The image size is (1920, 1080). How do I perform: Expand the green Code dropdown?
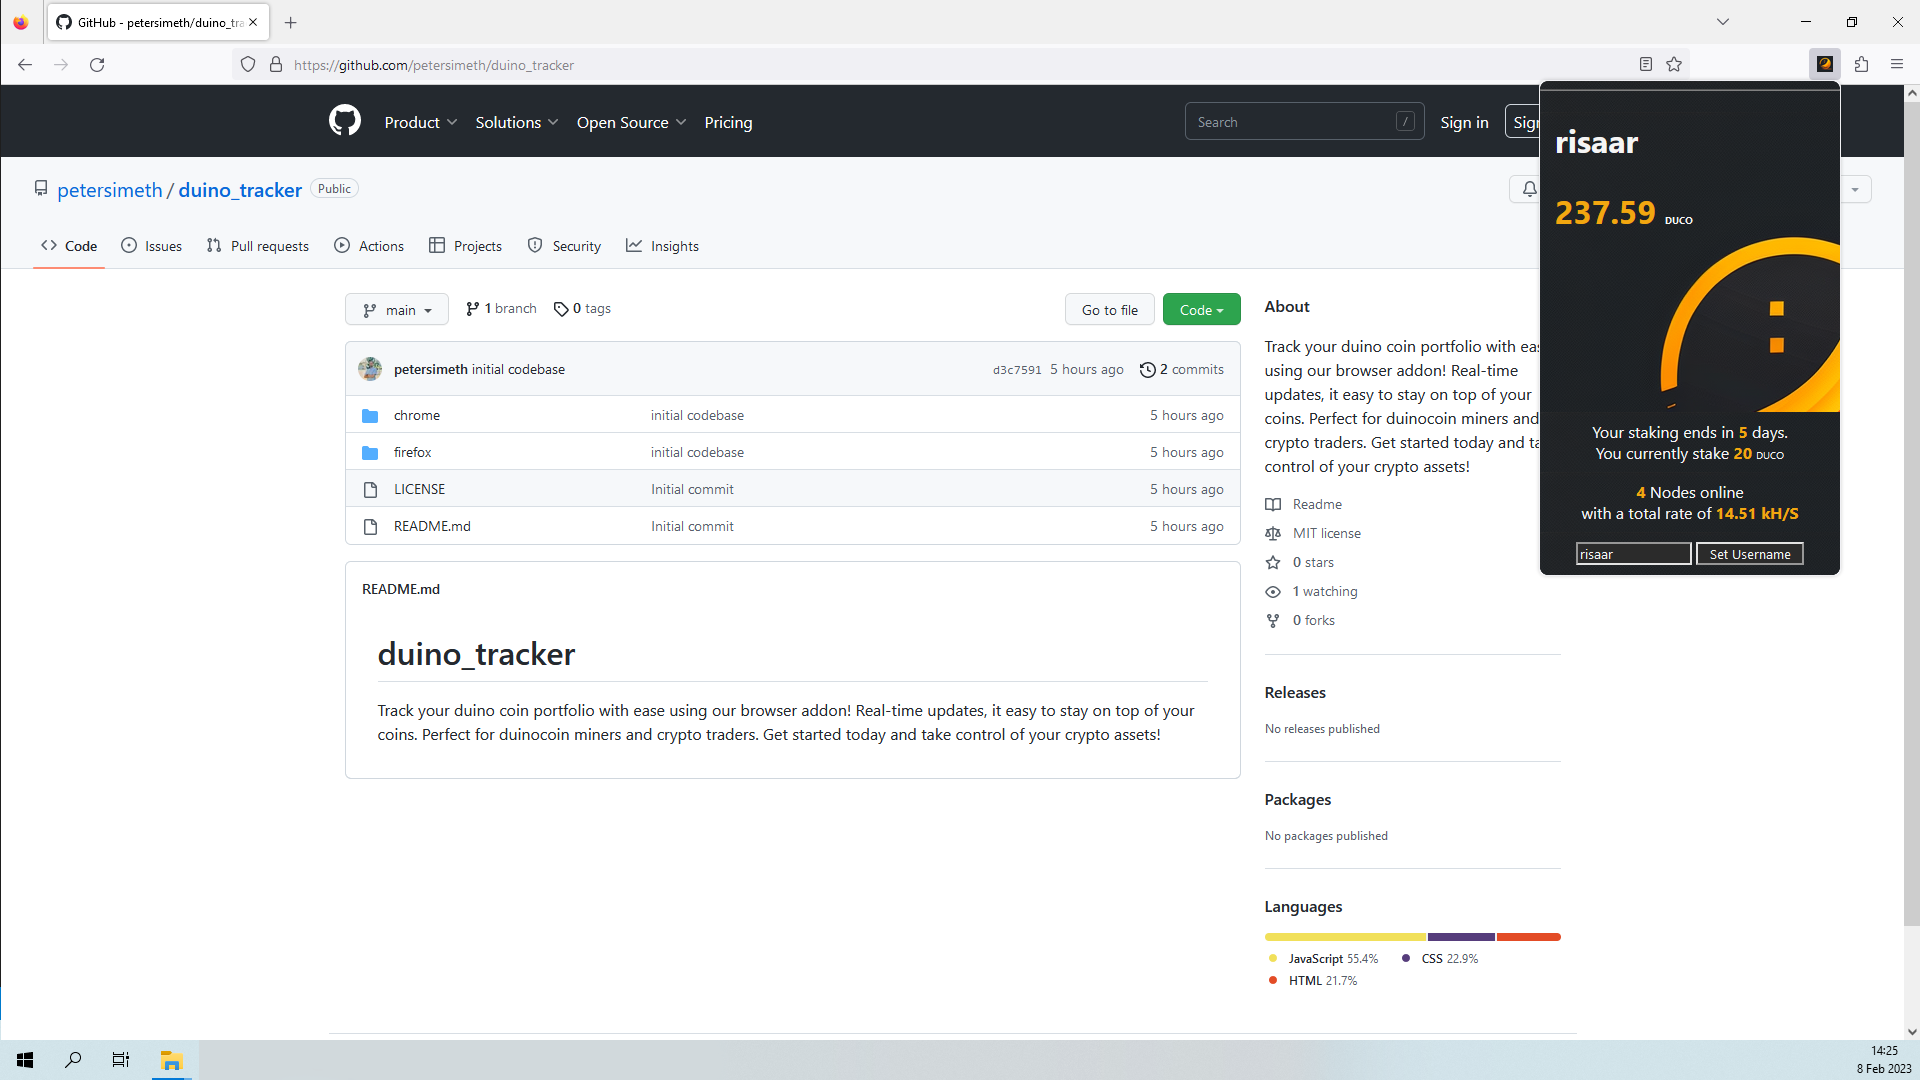coord(1201,310)
